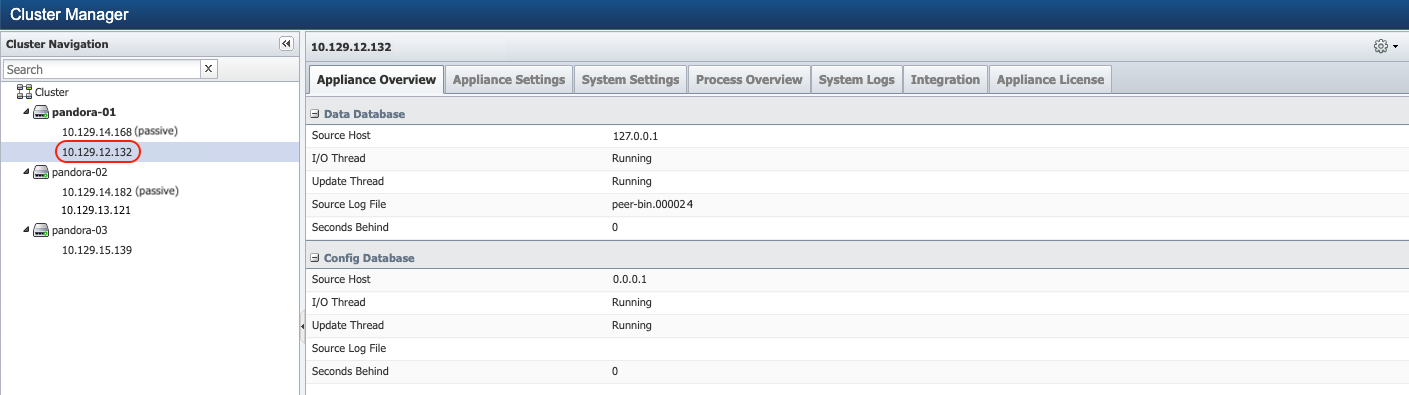
Task: Click the pandora-01 server icon
Action: point(41,112)
